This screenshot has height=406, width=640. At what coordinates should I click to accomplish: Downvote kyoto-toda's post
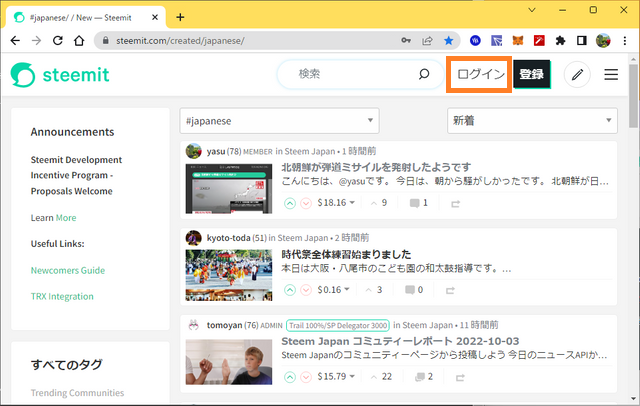pos(306,290)
